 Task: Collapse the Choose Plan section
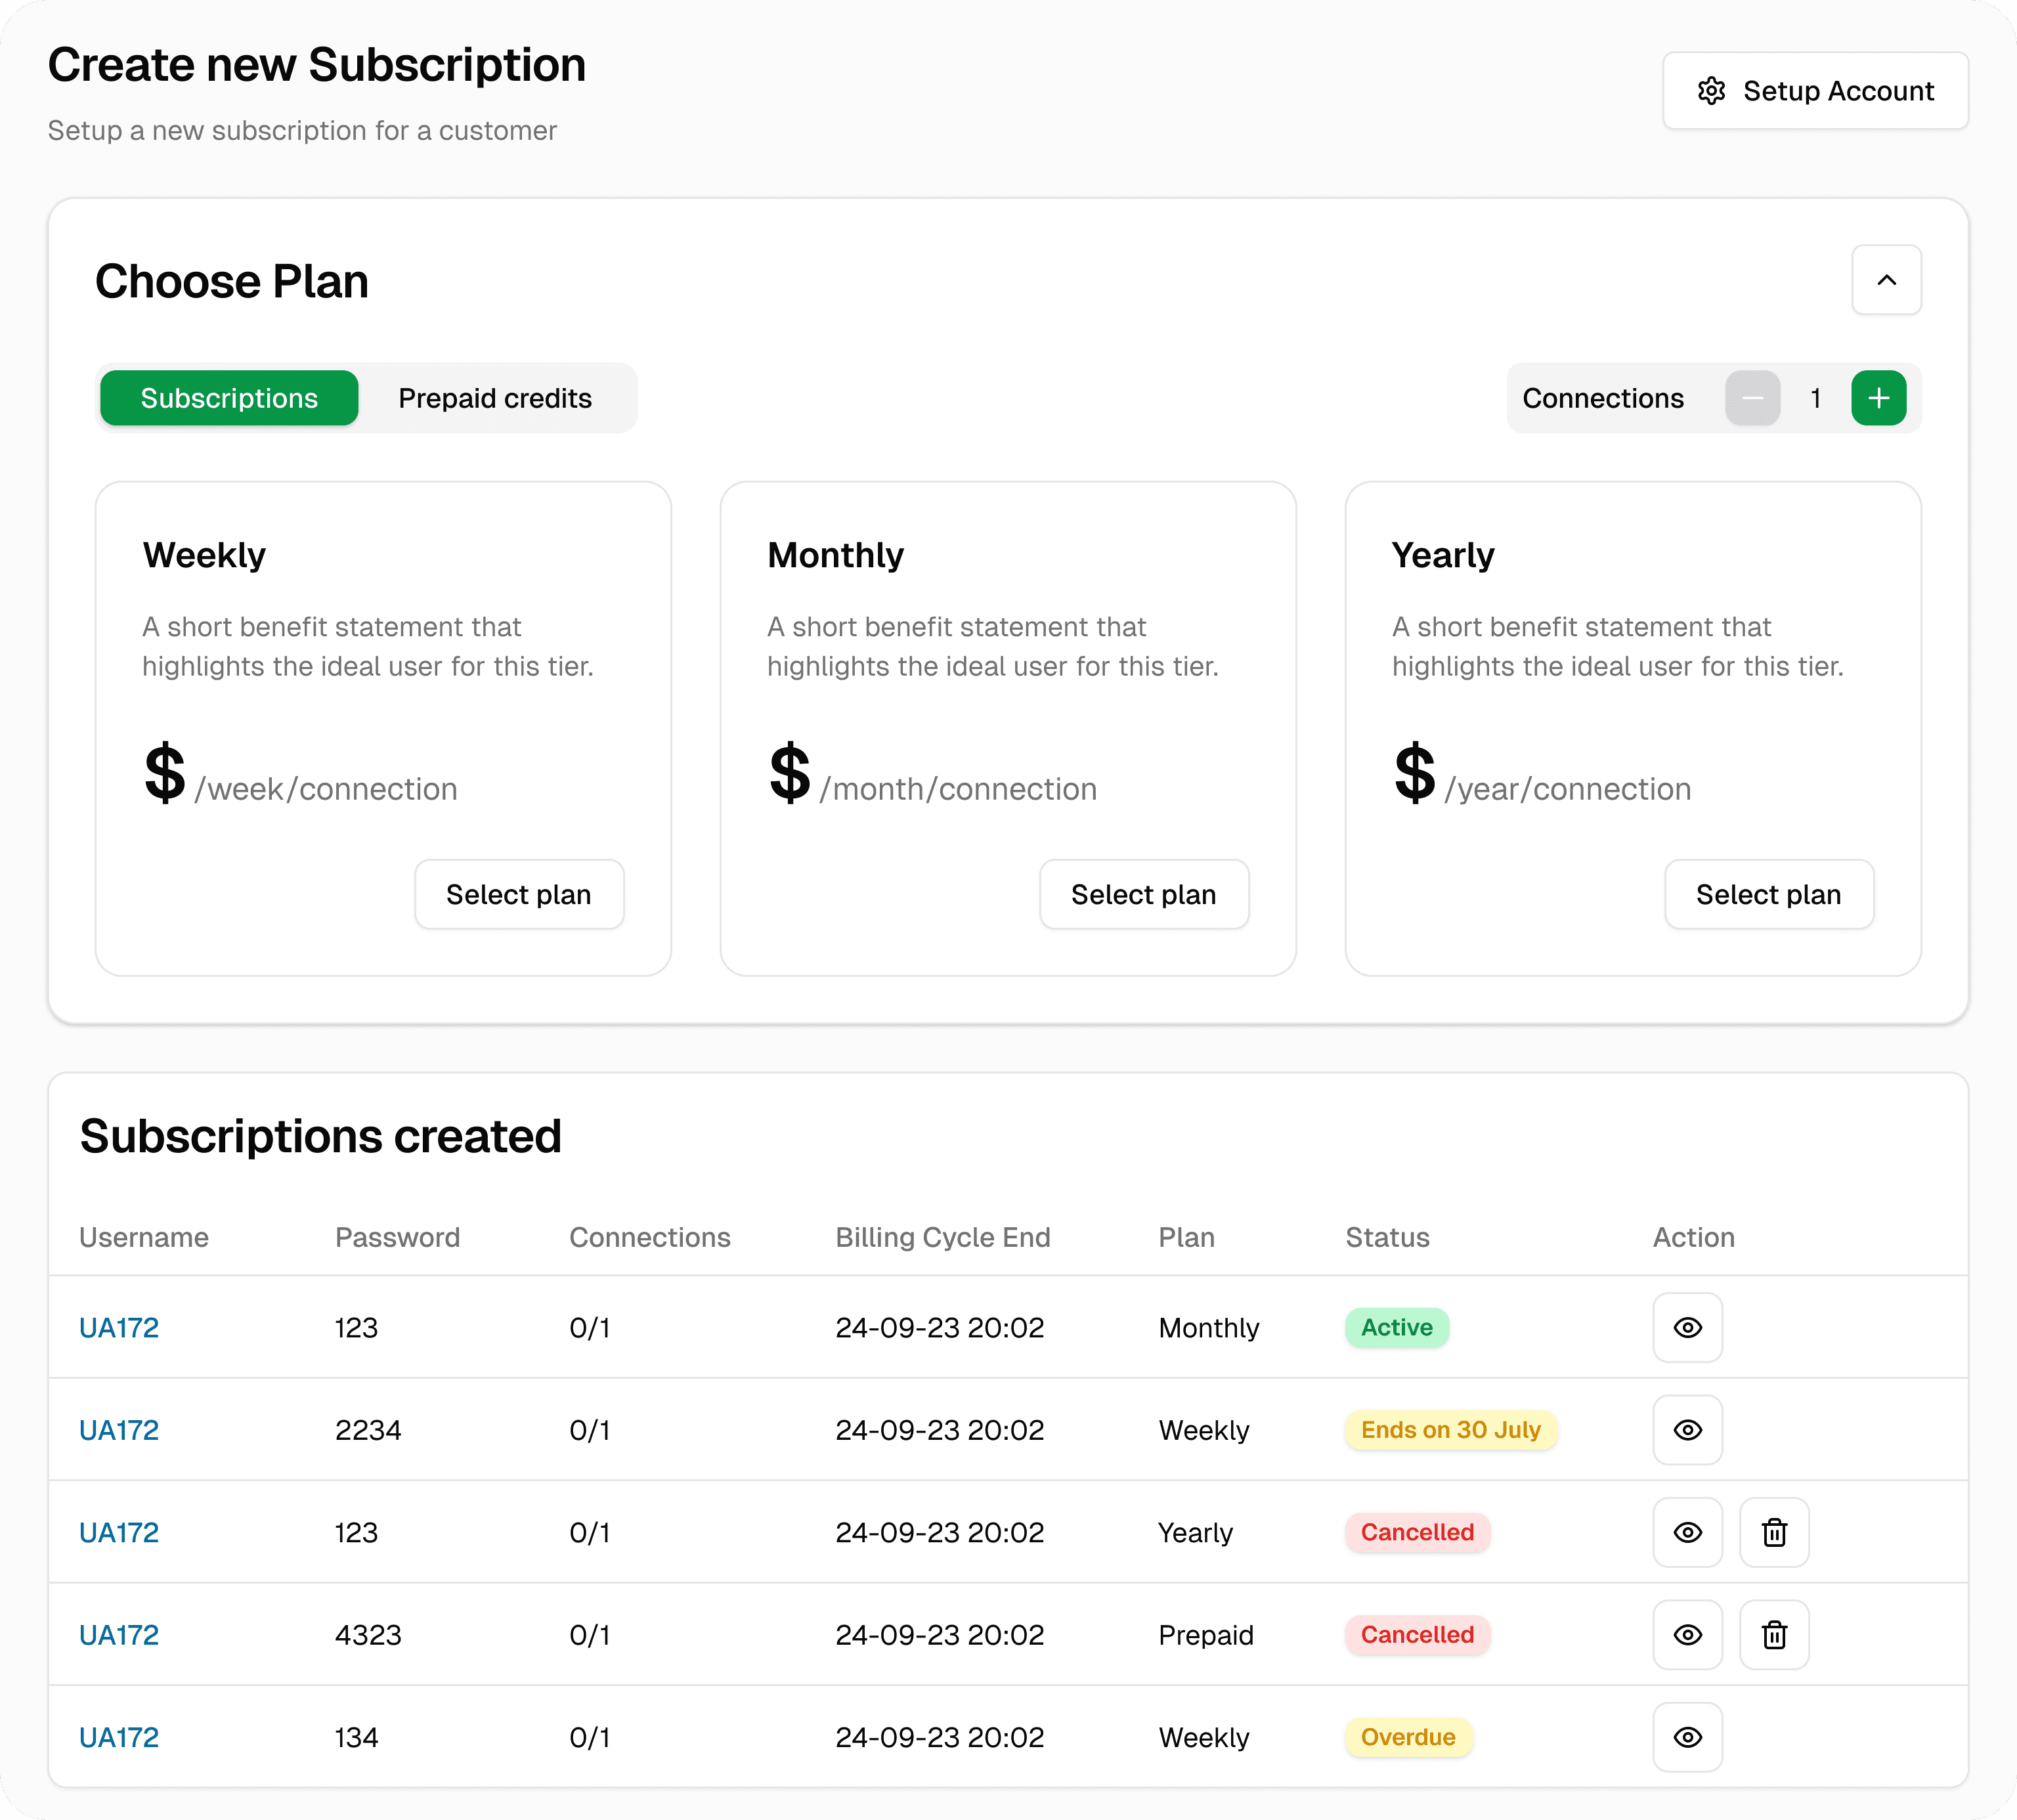click(x=1885, y=280)
